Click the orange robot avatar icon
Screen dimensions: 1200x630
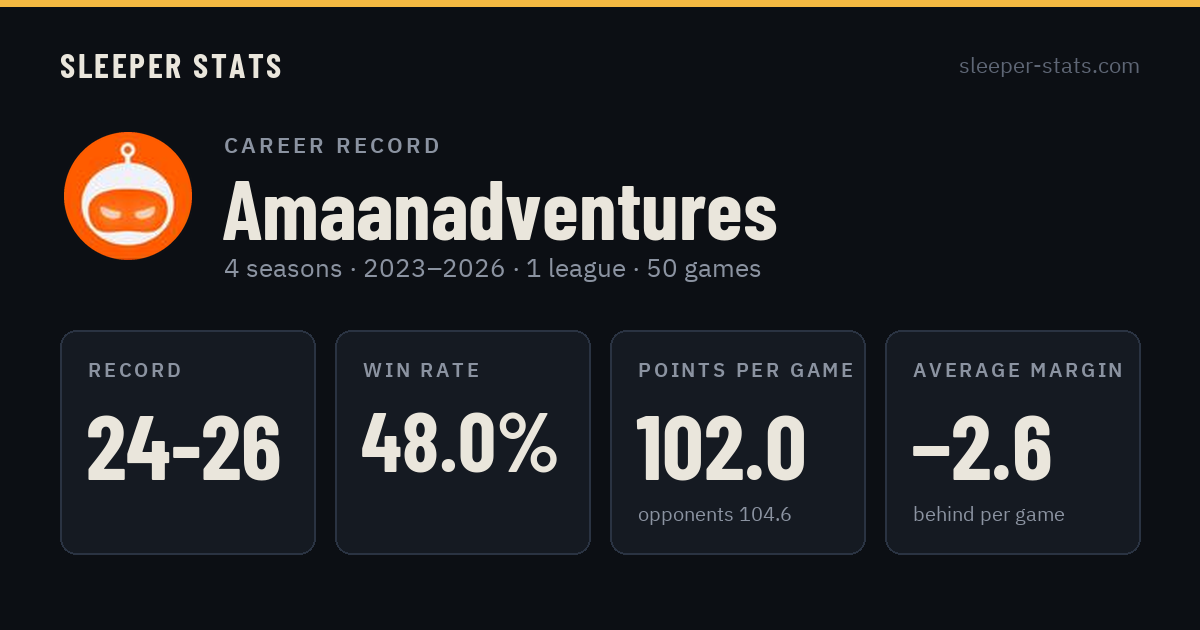pos(128,196)
